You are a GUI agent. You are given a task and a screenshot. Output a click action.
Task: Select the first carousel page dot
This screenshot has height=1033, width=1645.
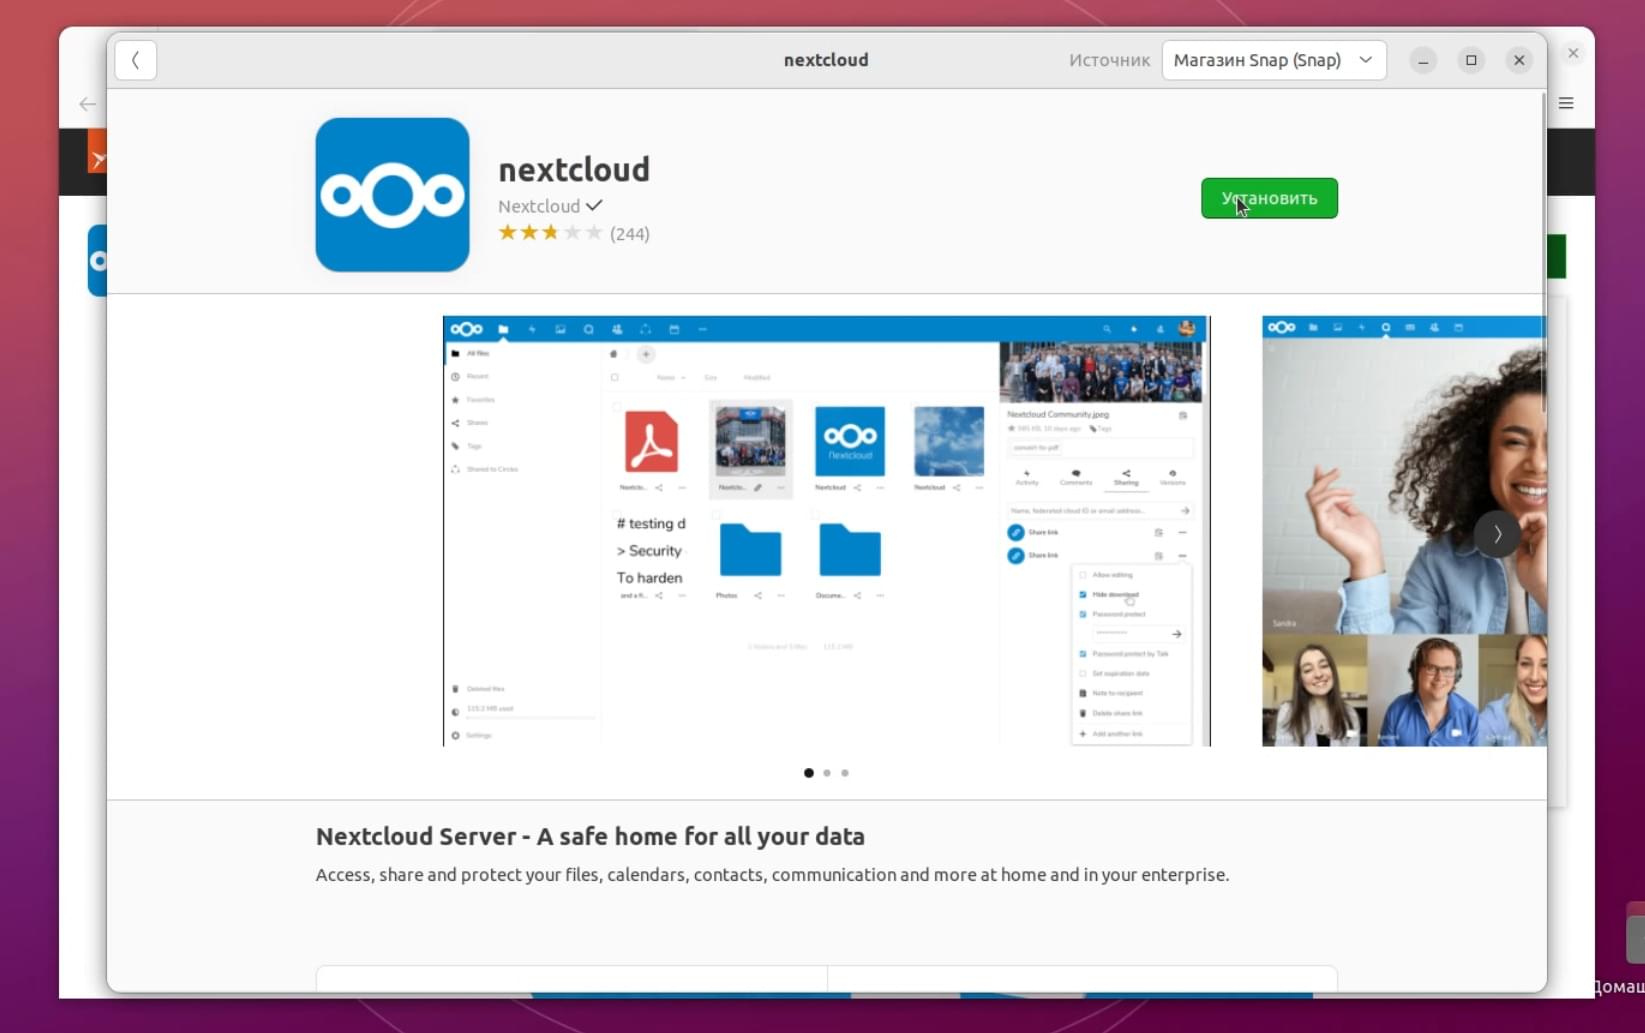coord(808,773)
